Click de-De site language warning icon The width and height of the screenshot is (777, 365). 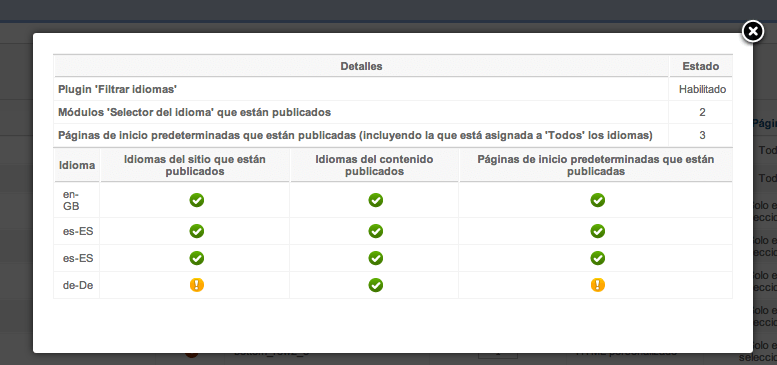(197, 285)
